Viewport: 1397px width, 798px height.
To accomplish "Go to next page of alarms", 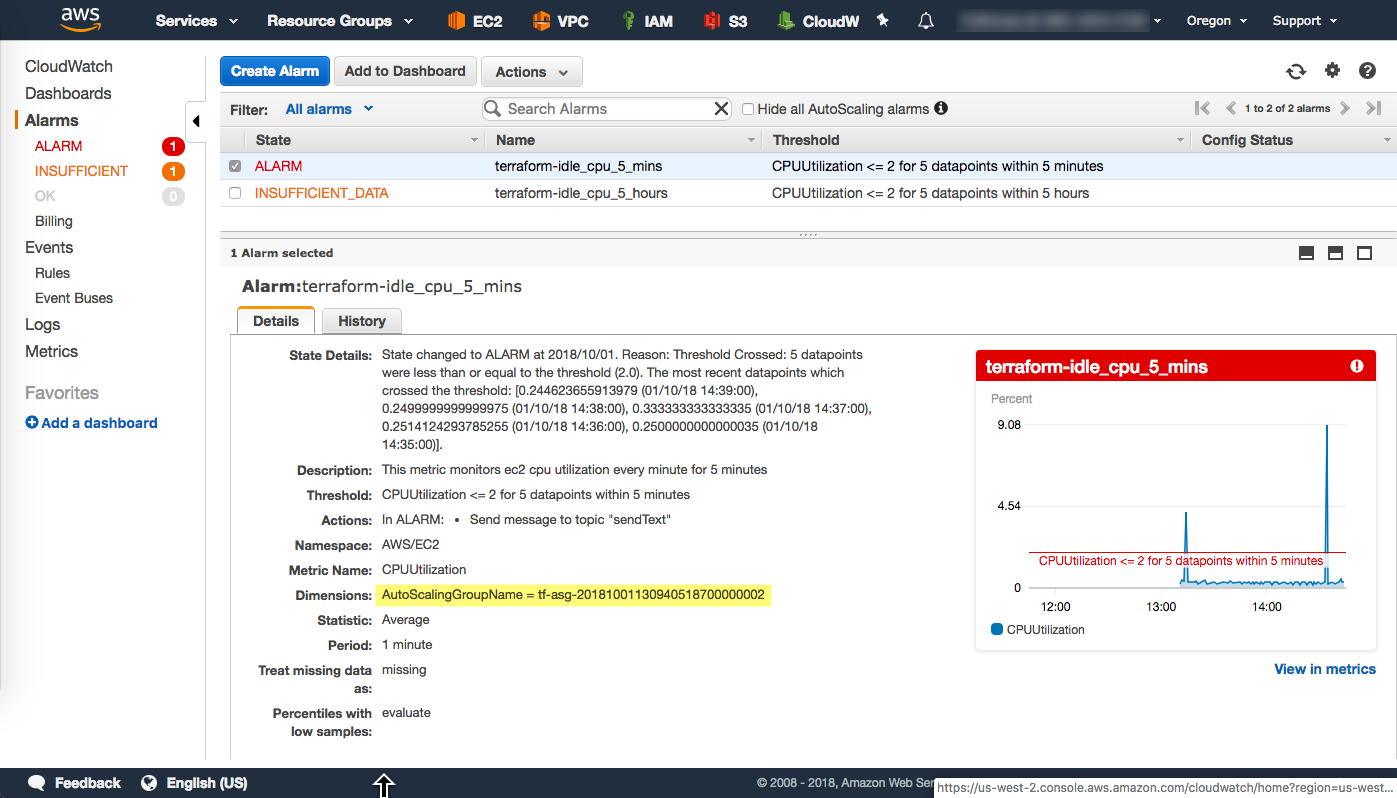I will (x=1345, y=108).
